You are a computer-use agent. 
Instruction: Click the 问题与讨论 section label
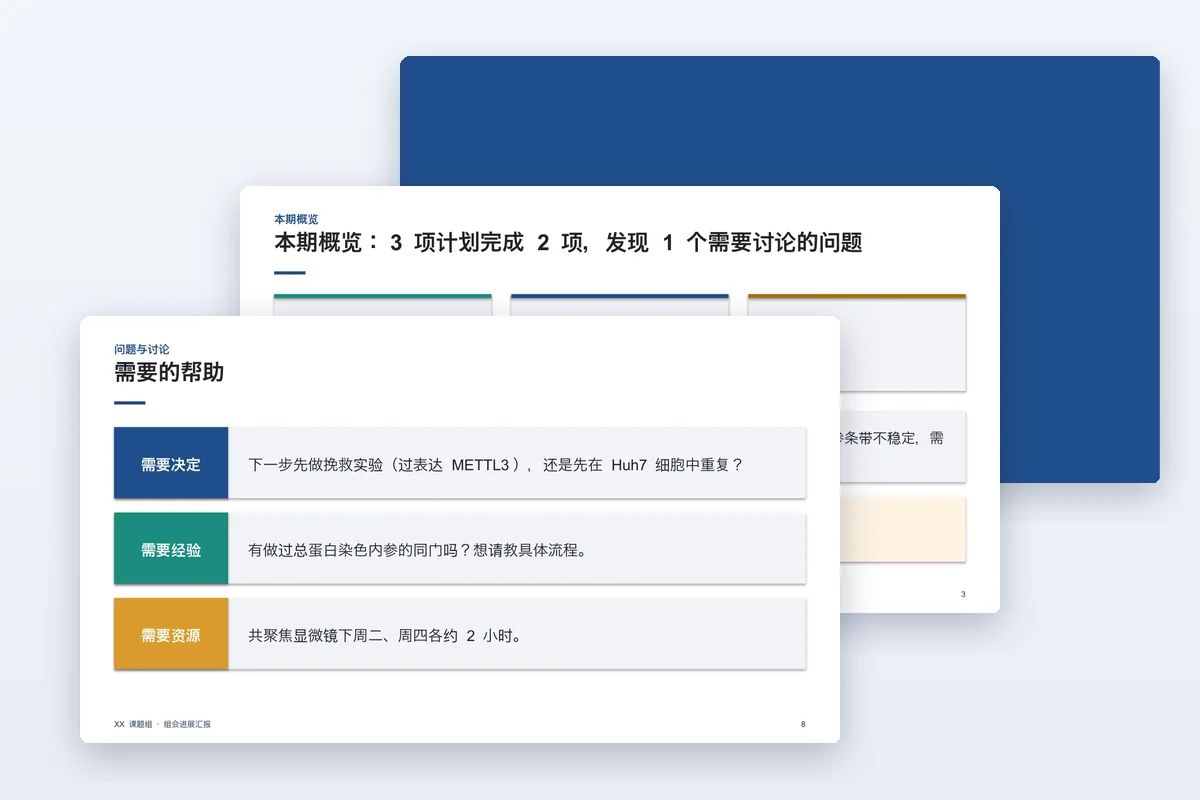[142, 349]
